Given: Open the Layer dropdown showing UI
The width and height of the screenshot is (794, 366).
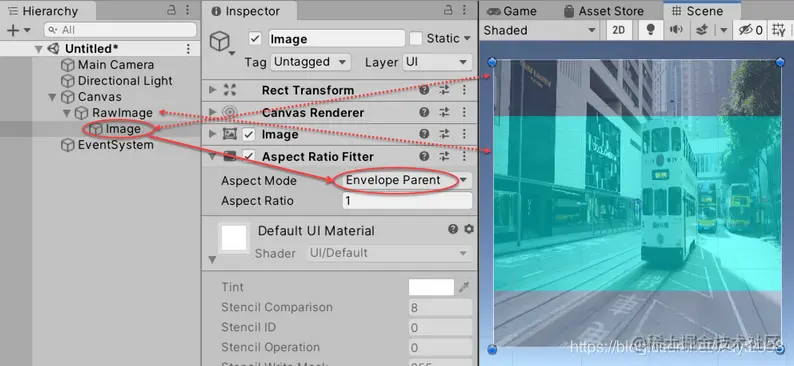Looking at the screenshot, I should (x=437, y=62).
